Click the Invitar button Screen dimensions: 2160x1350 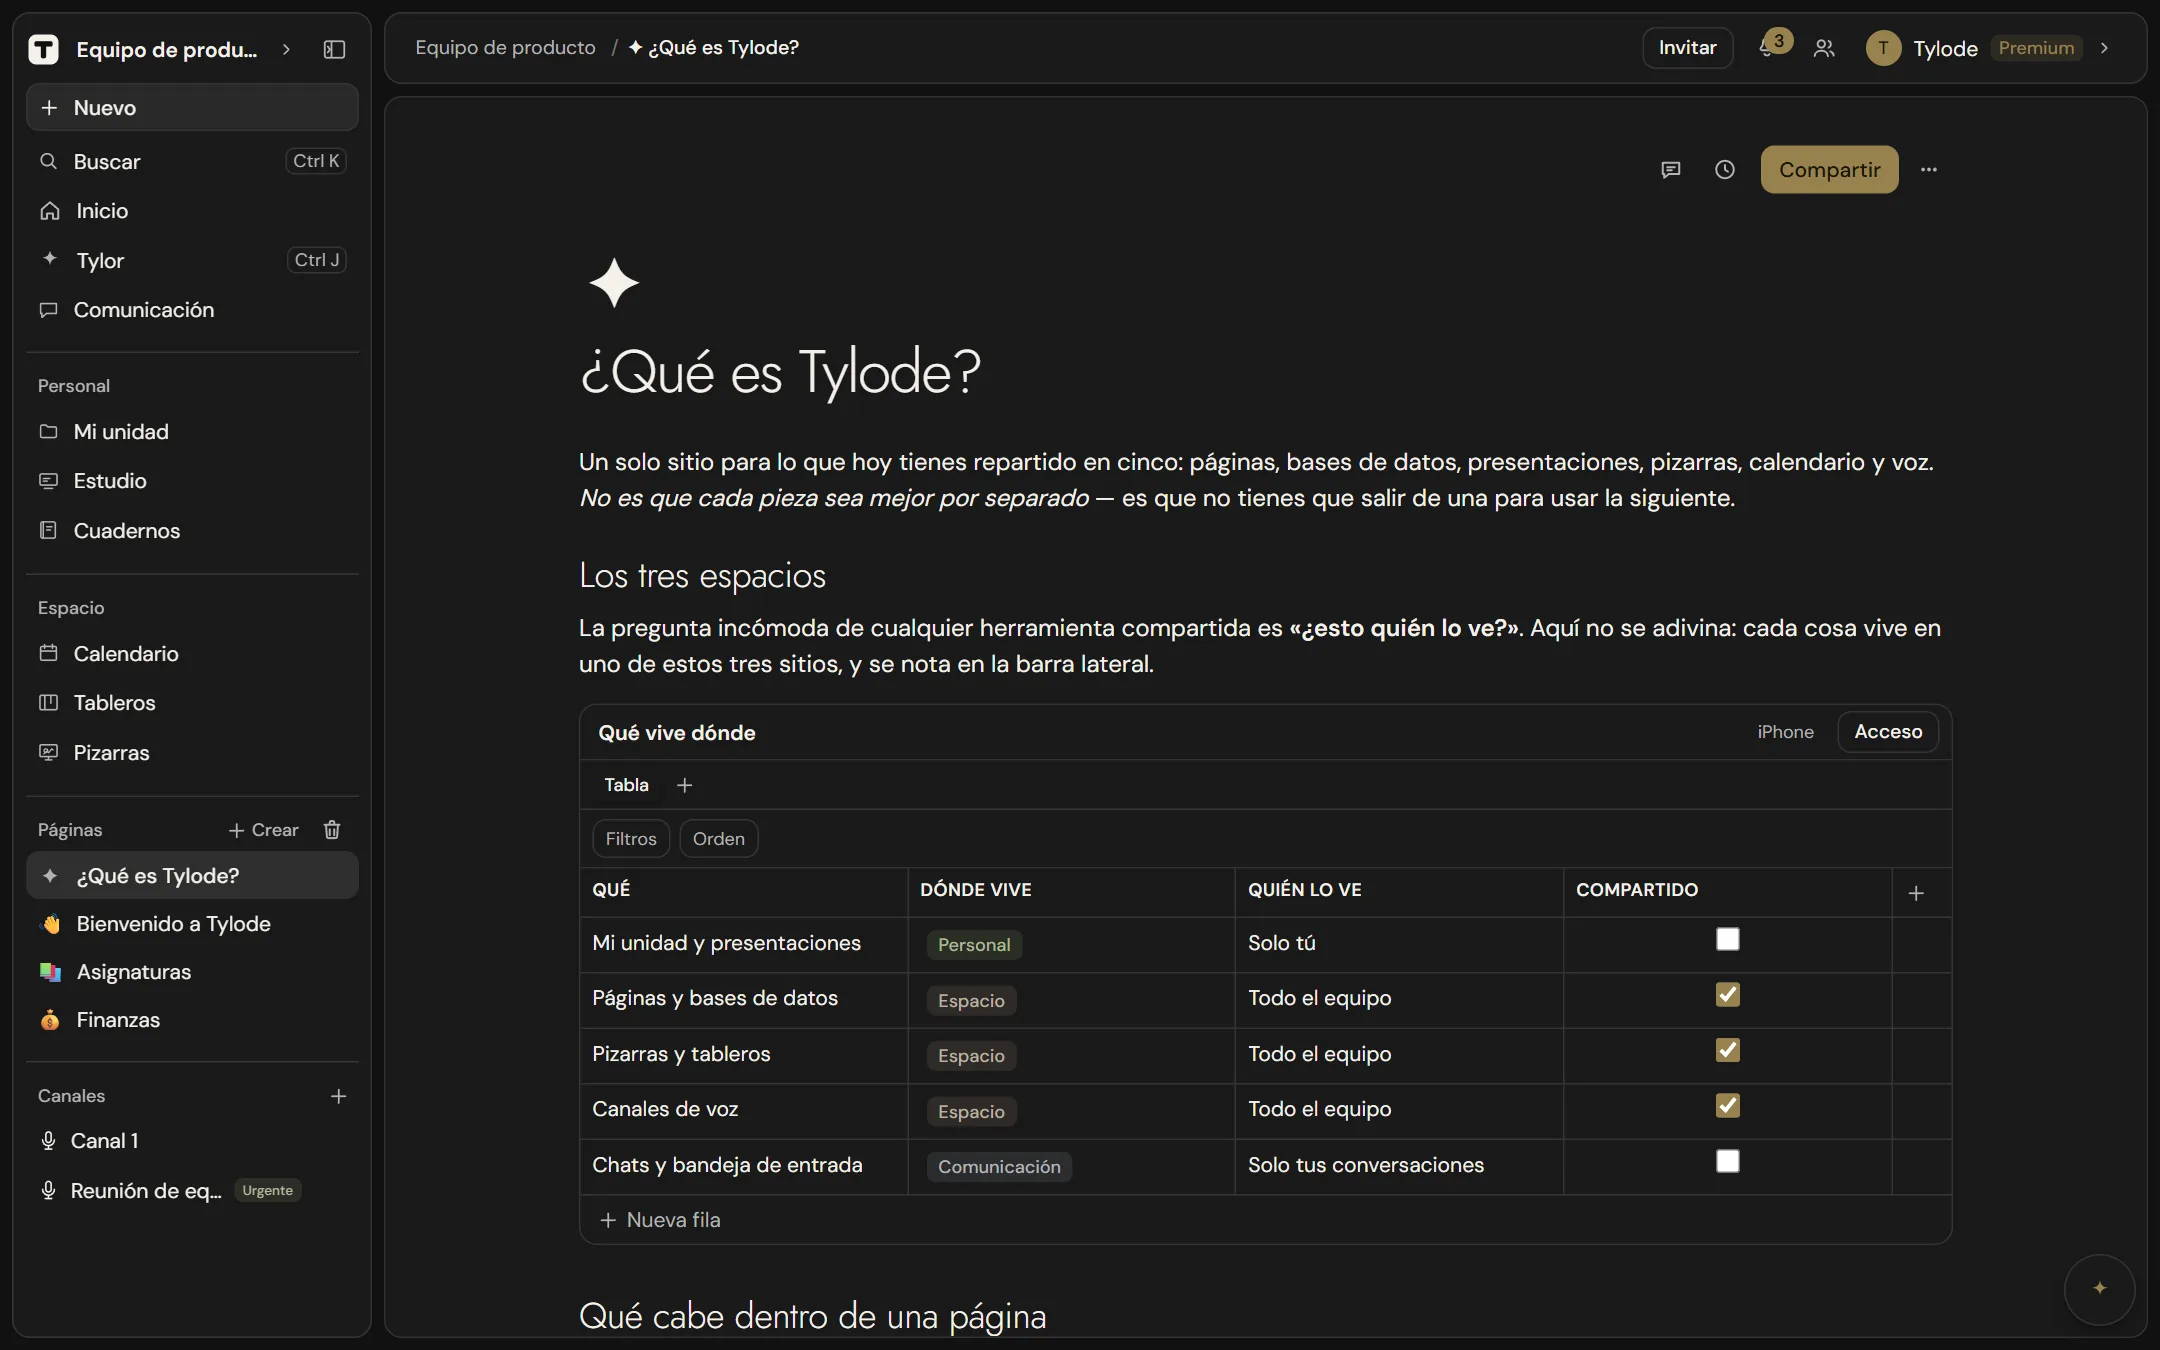[x=1687, y=48]
